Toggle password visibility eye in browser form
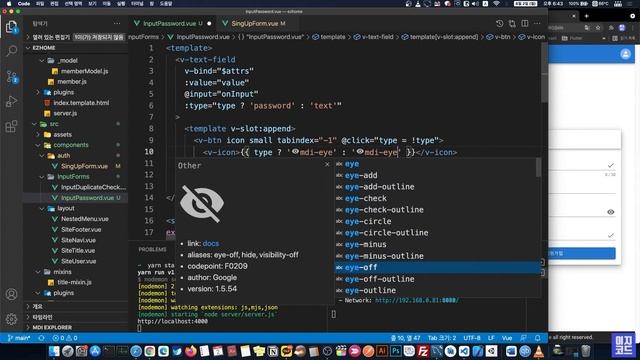Screen dimensions: 640x360 (611, 212)
